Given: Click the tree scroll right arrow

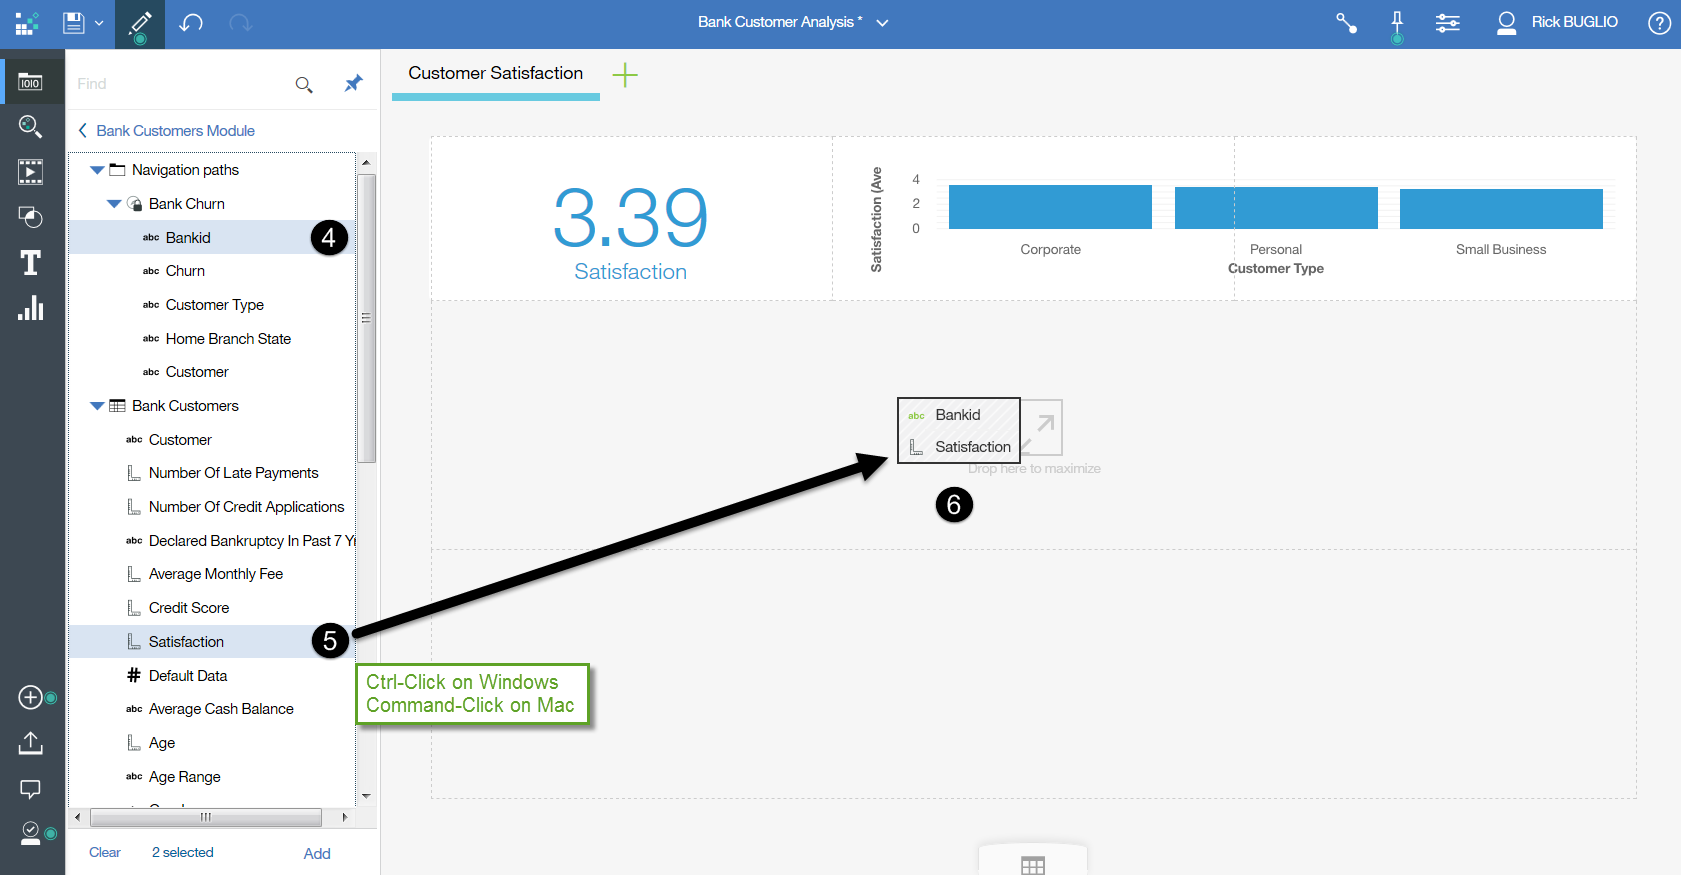Looking at the screenshot, I should [345, 817].
